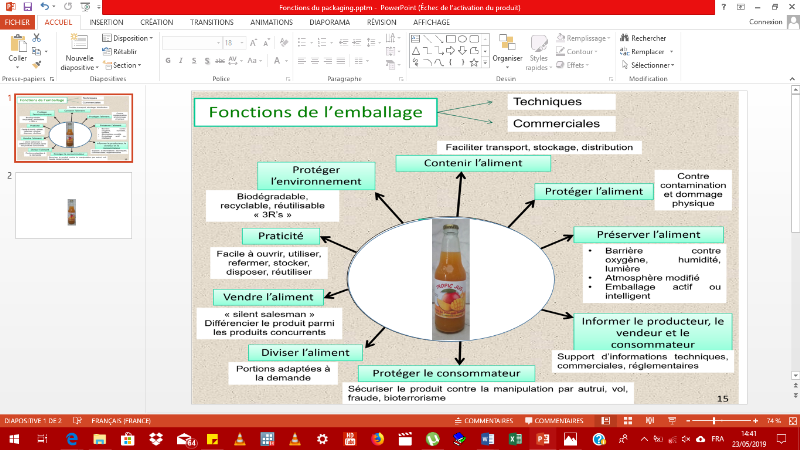Toggle underline (S) formatting
The width and height of the screenshot is (800, 450).
(192, 58)
